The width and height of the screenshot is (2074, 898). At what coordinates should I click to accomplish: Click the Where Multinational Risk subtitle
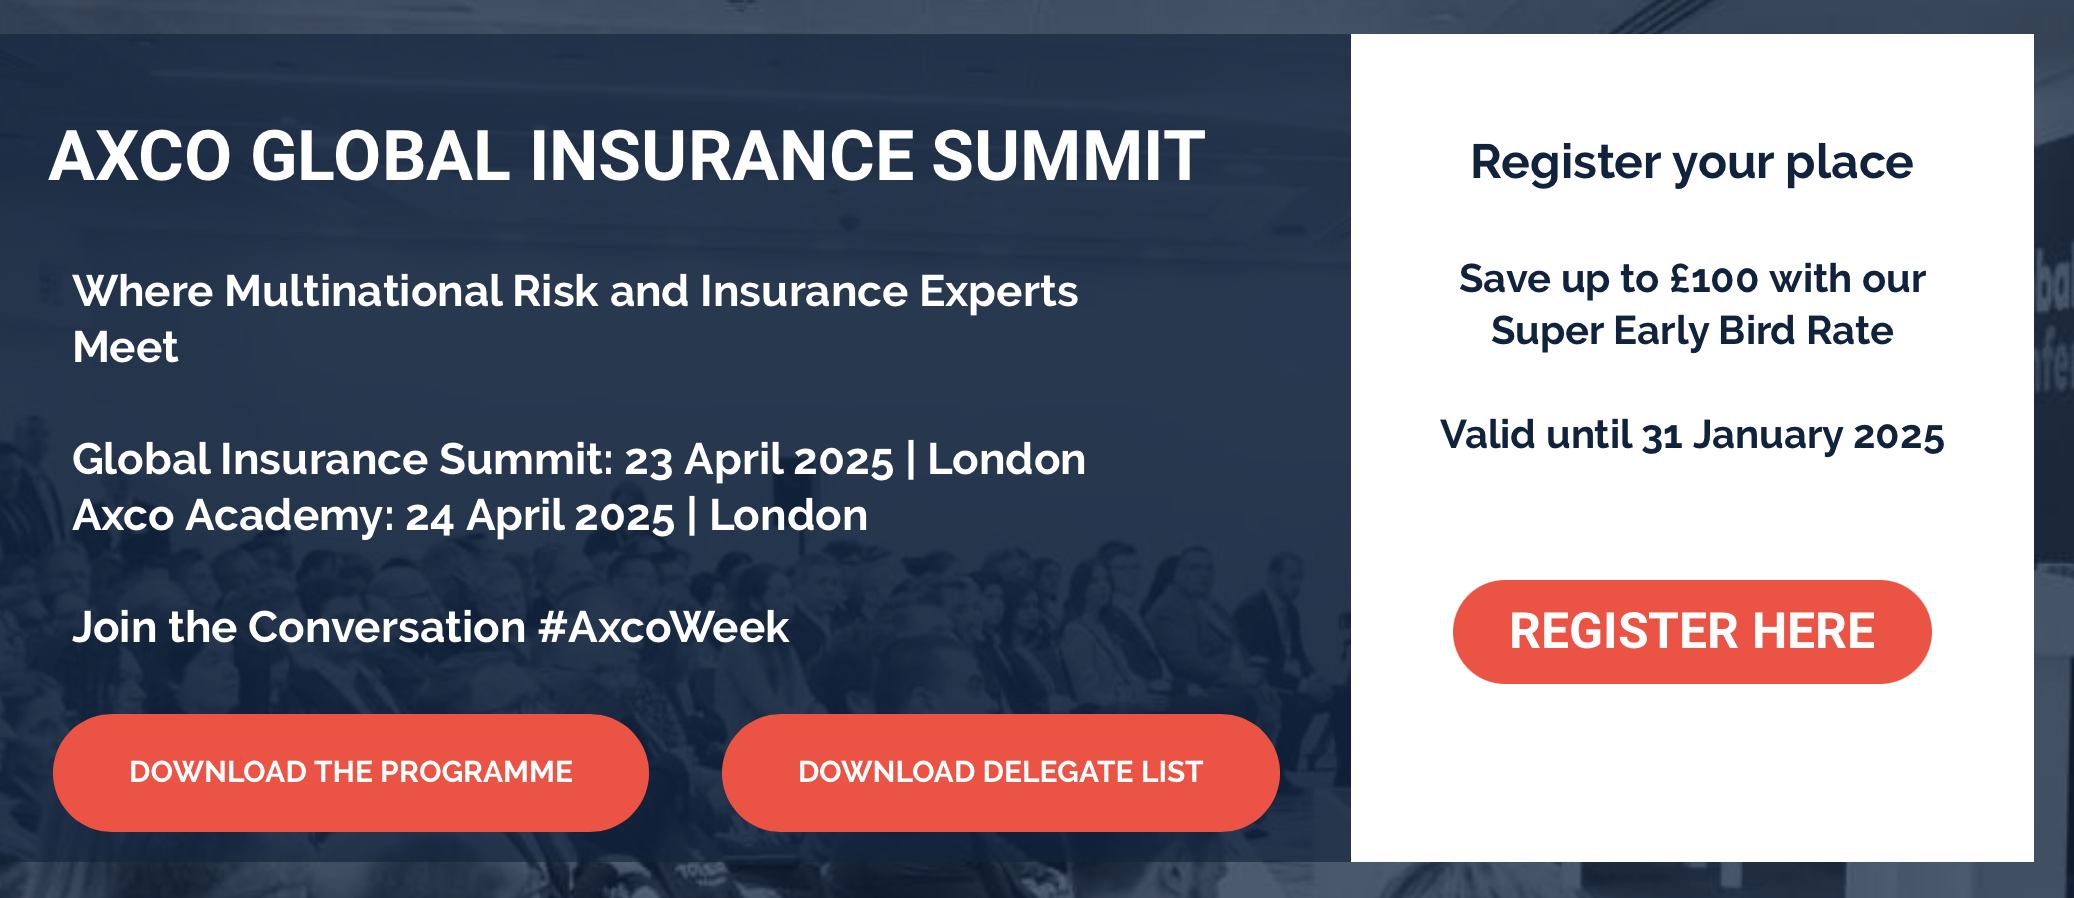[x=576, y=292]
